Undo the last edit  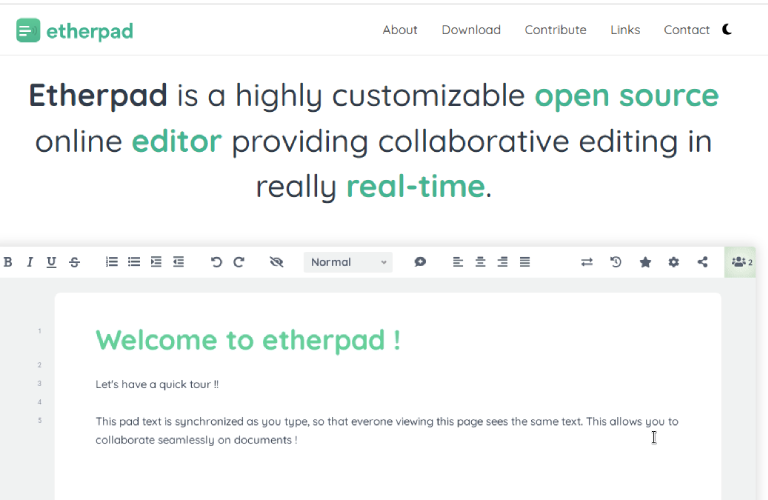216,262
